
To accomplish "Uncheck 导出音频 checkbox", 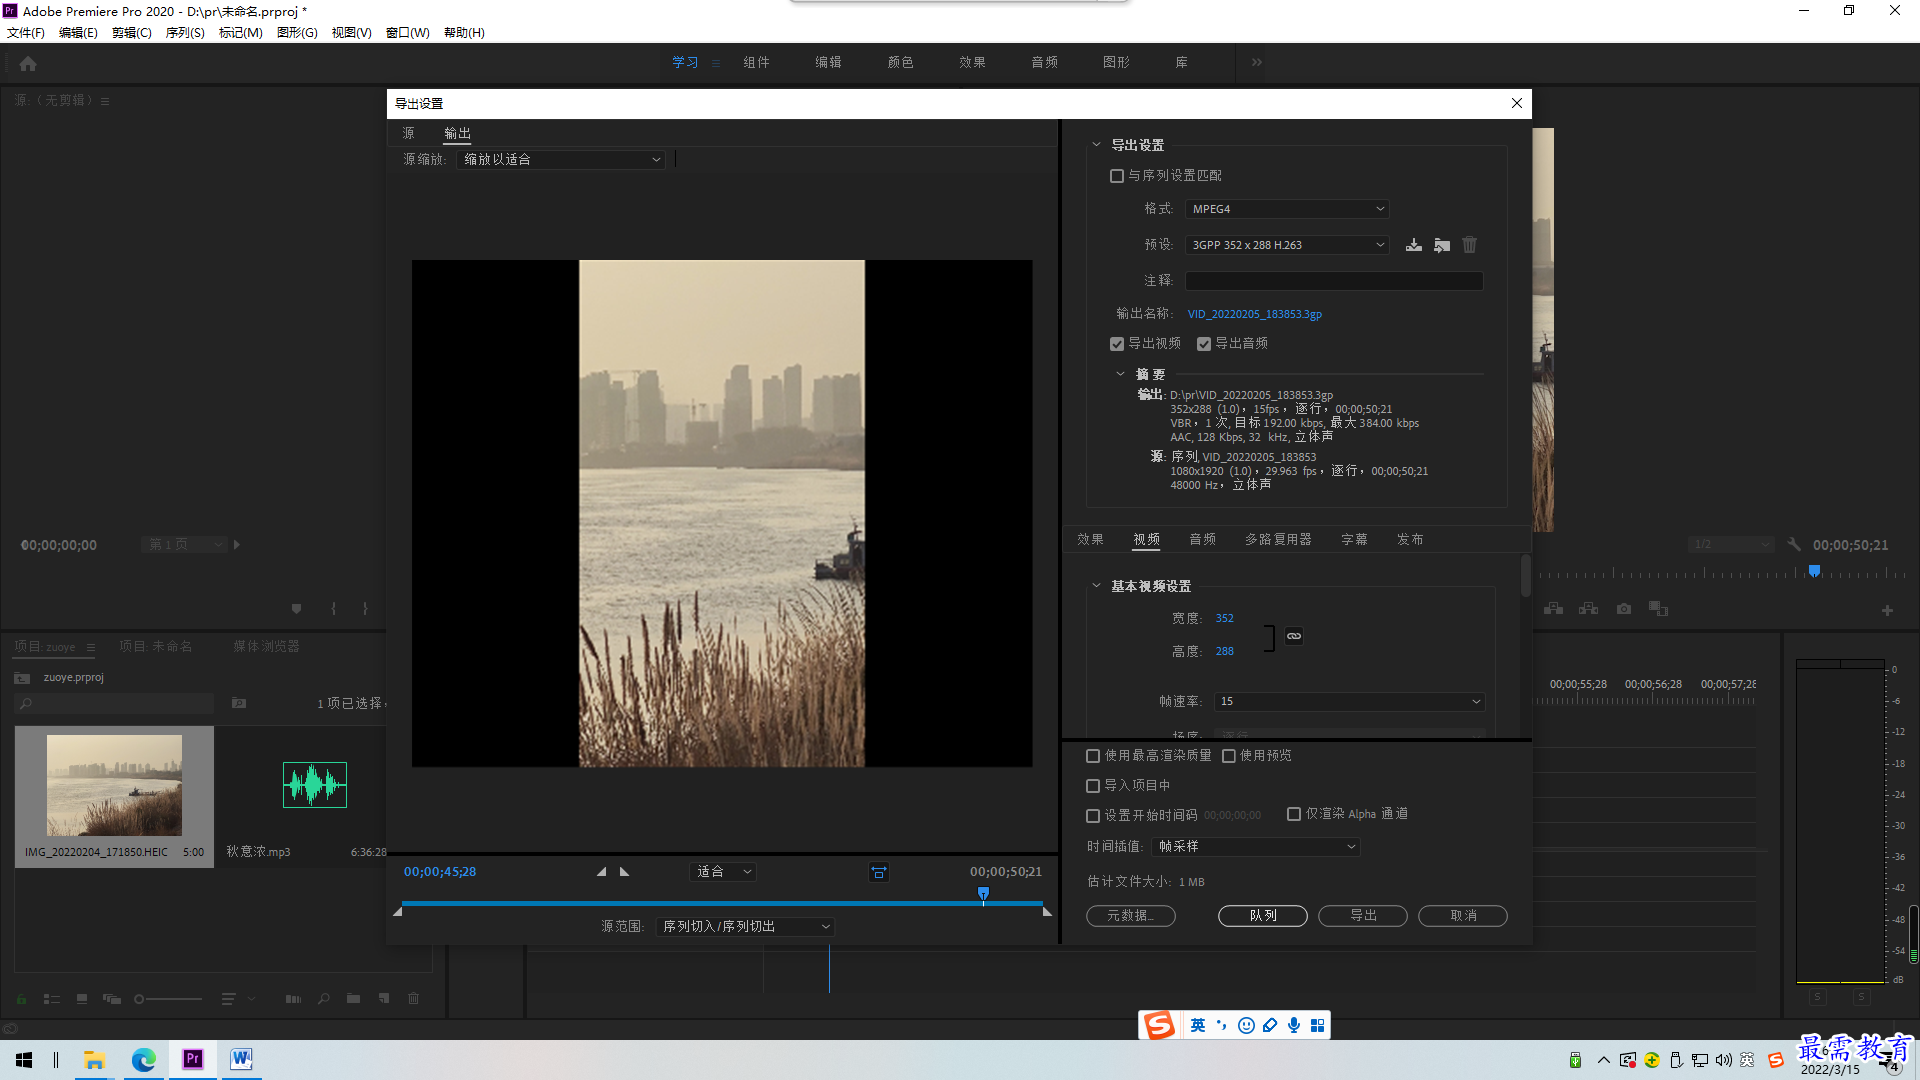I will tap(1204, 344).
